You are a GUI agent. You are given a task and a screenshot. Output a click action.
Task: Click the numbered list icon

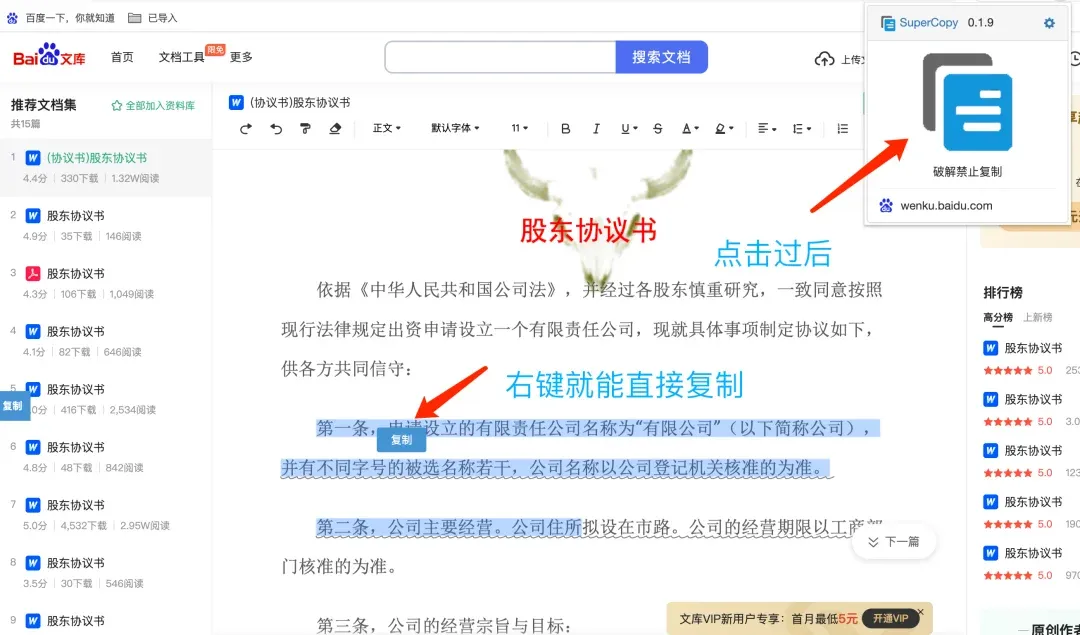pos(842,129)
